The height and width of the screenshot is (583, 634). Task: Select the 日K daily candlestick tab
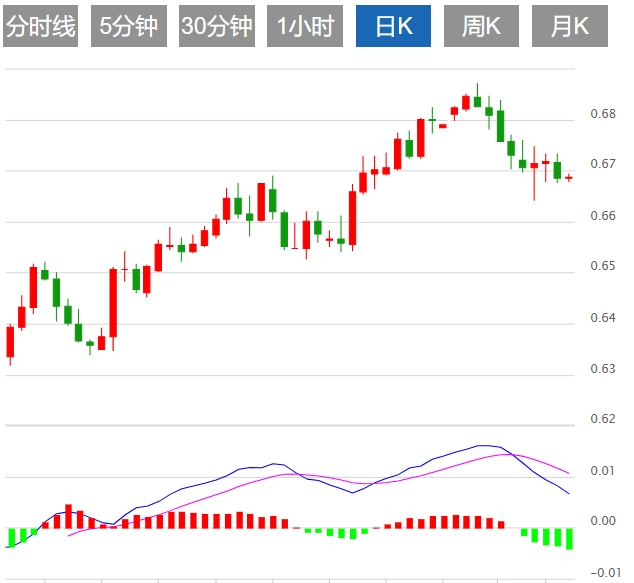tap(393, 26)
